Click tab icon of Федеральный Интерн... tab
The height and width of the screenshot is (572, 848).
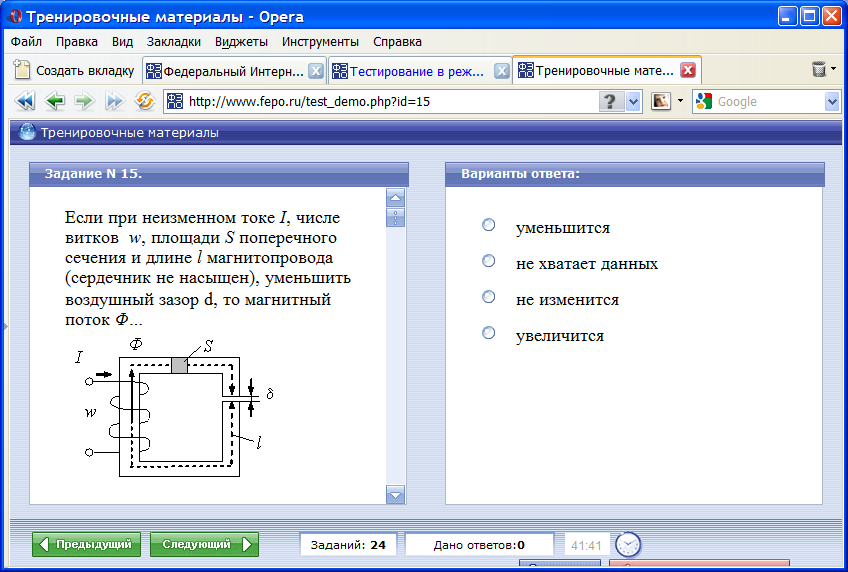coord(154,71)
